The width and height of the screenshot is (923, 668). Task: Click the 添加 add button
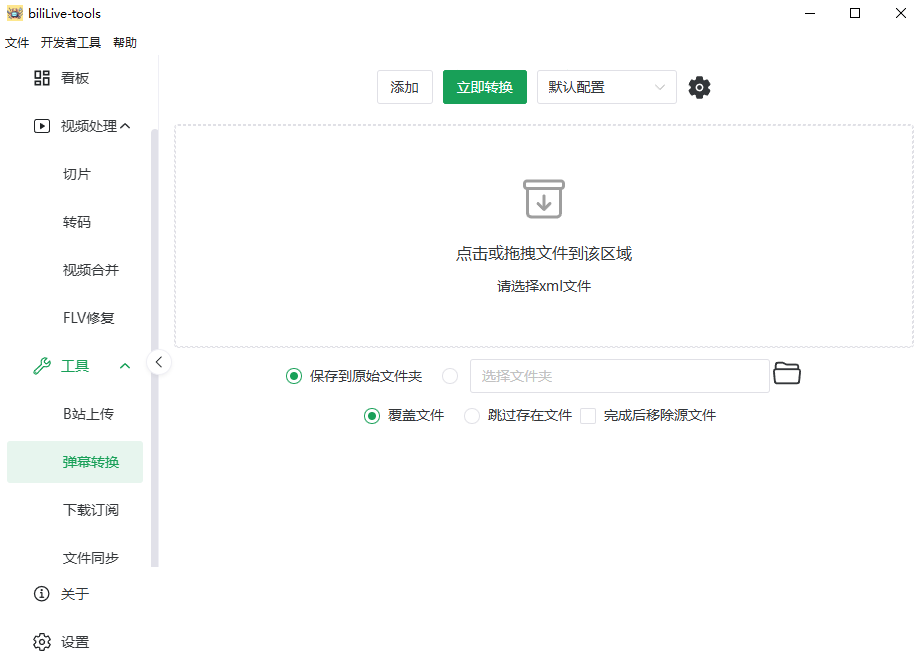pos(404,87)
